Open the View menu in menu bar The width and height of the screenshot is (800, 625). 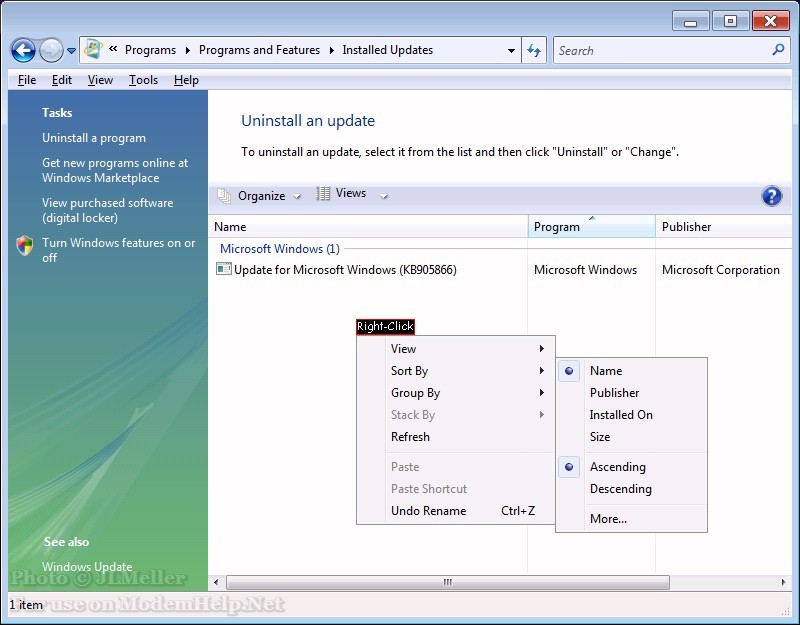coord(100,80)
